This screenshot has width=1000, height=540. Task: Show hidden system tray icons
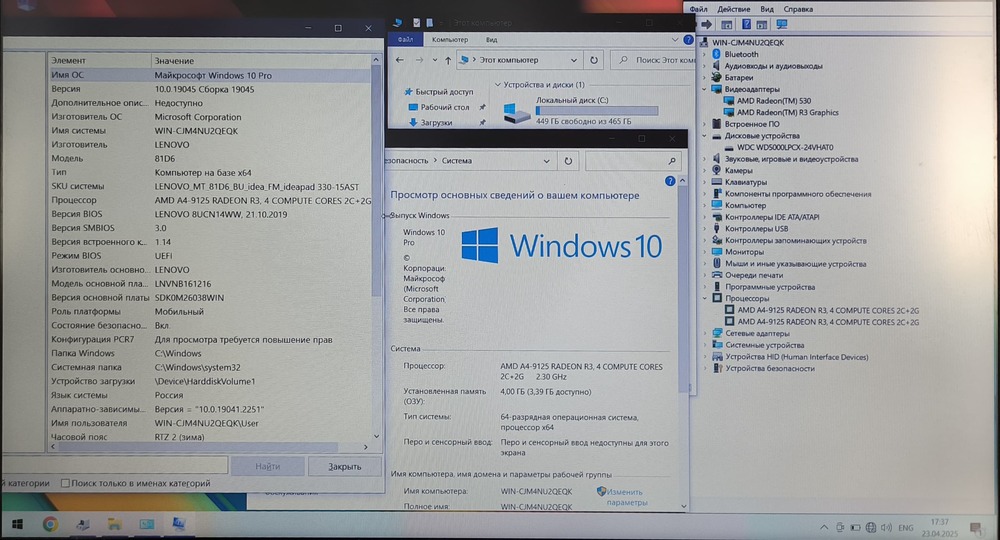[x=823, y=528]
